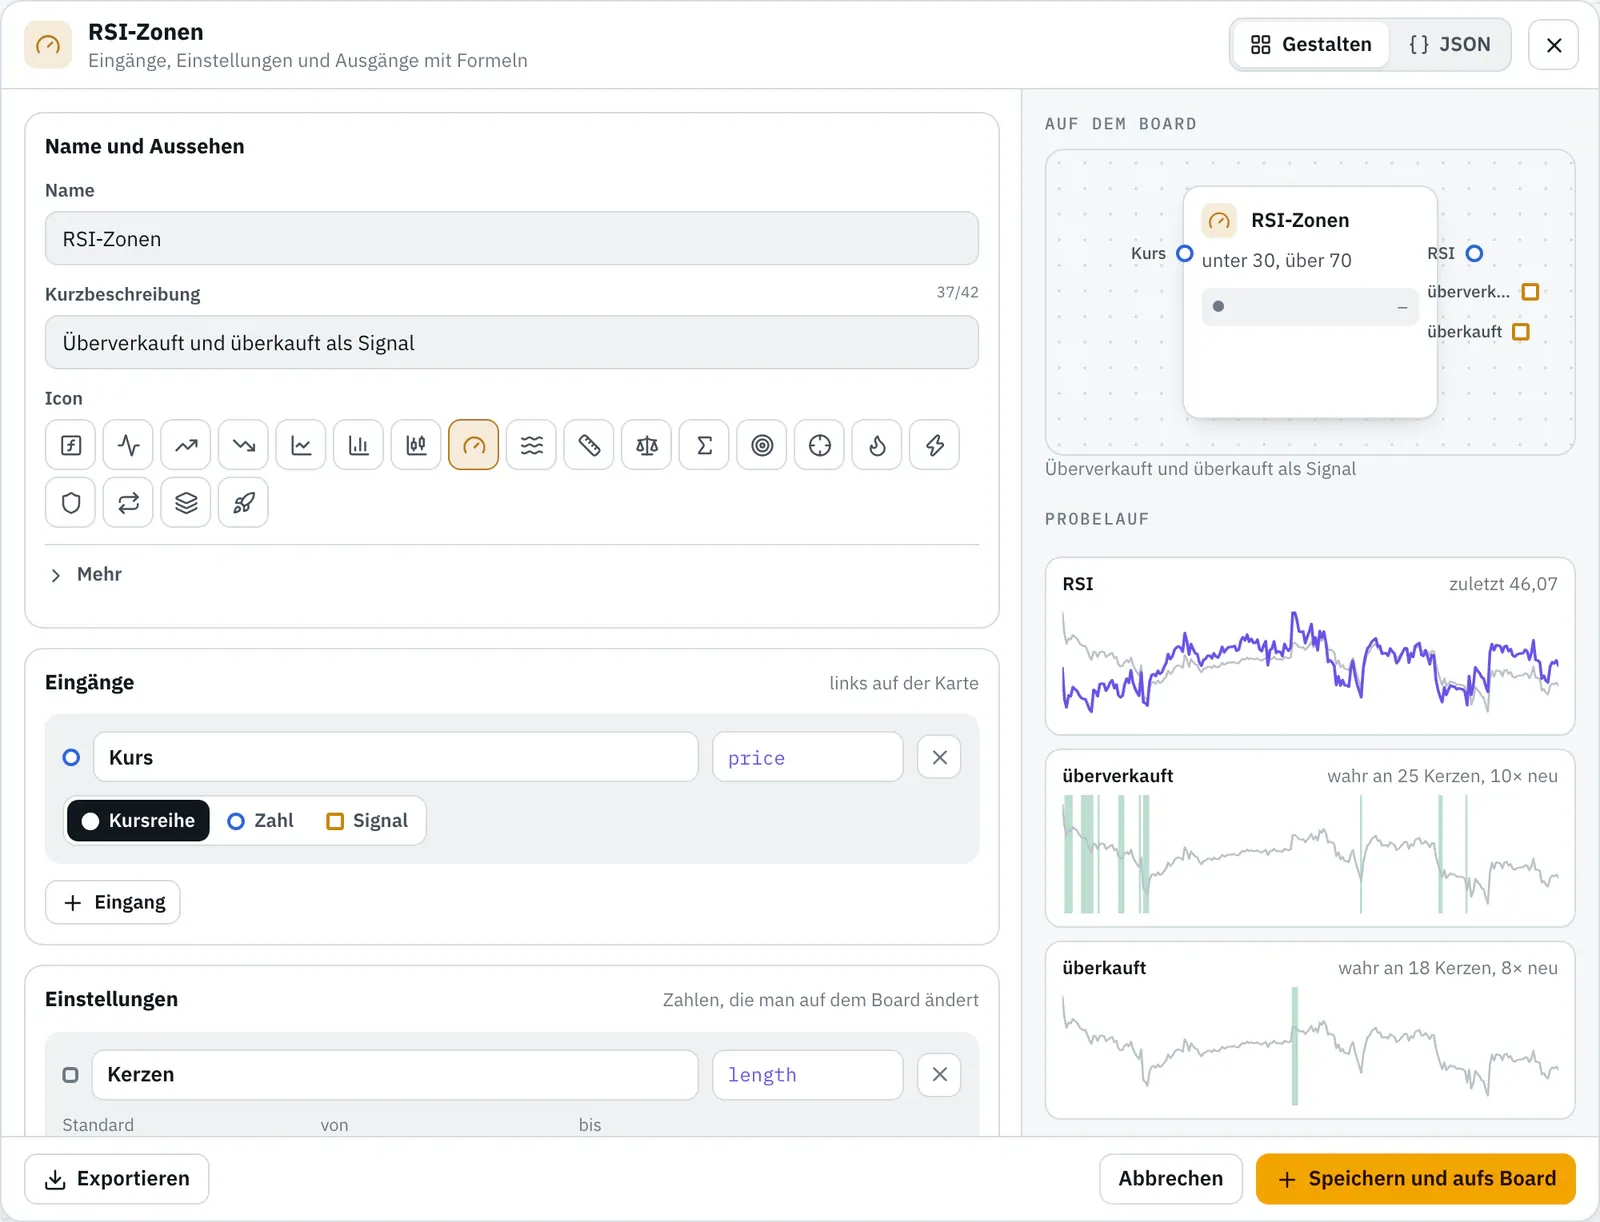
Task: Pick the trending down arrow icon
Action: (243, 445)
